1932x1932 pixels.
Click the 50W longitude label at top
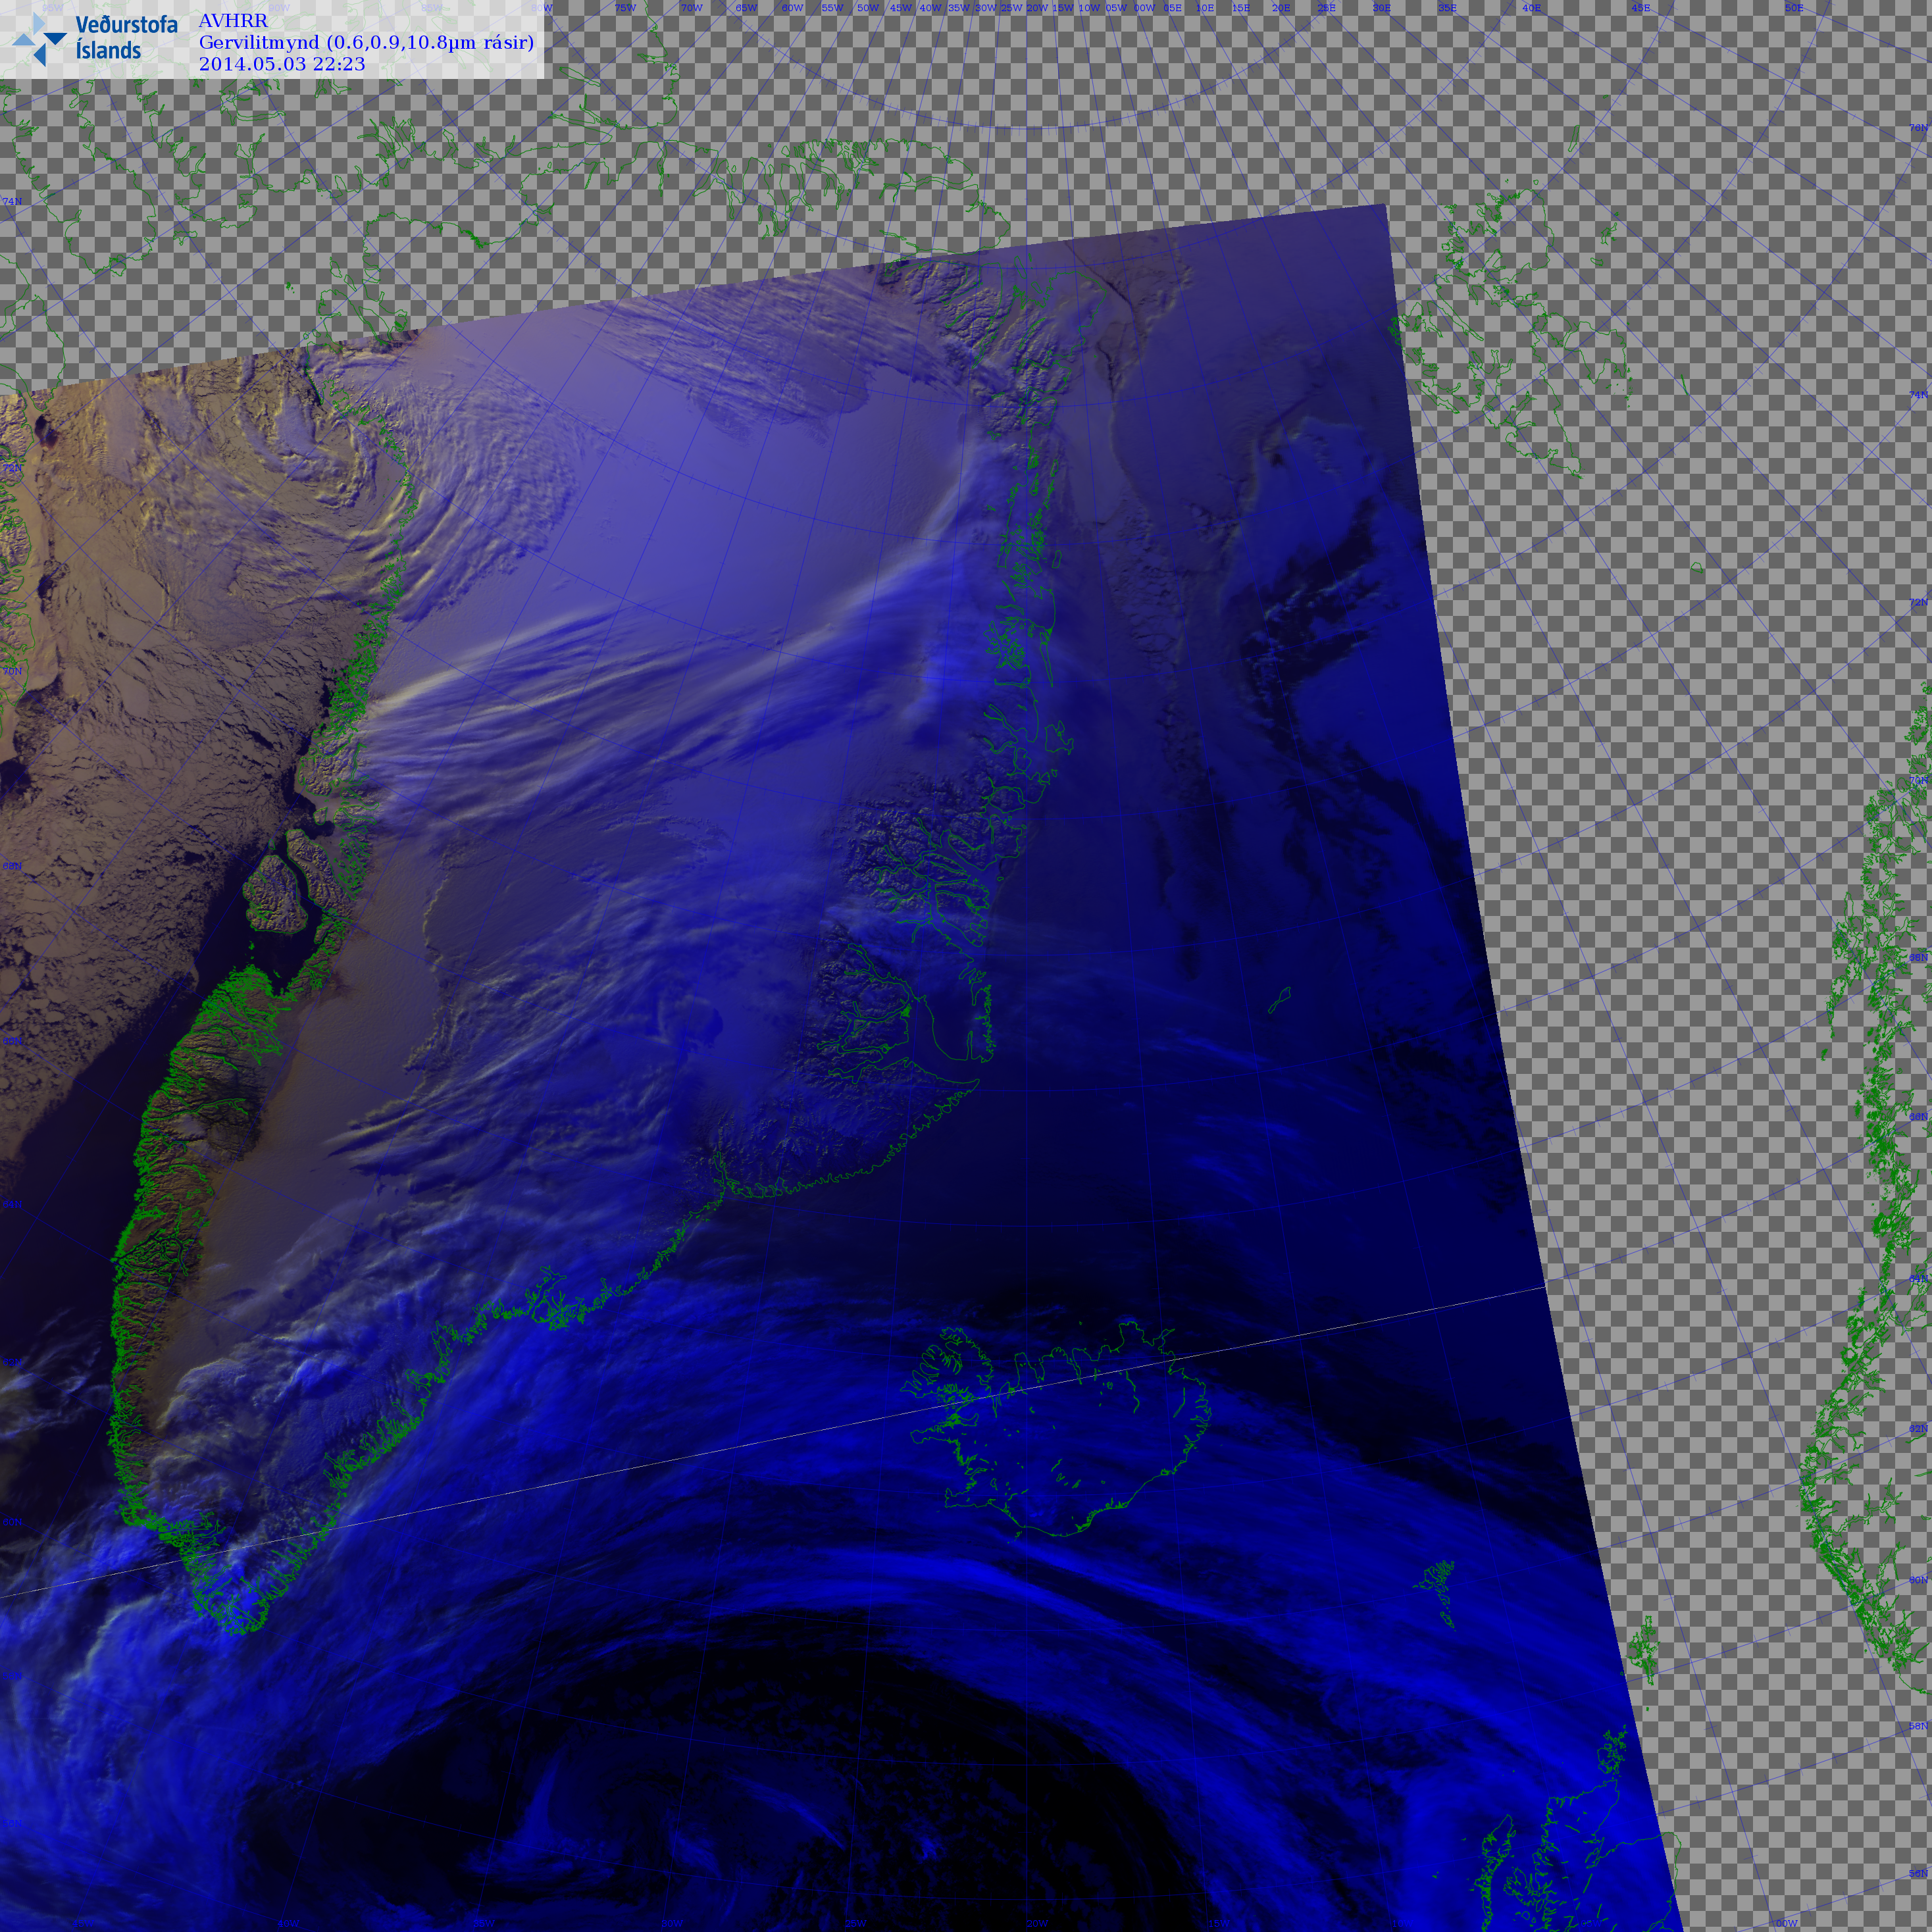coord(867,8)
